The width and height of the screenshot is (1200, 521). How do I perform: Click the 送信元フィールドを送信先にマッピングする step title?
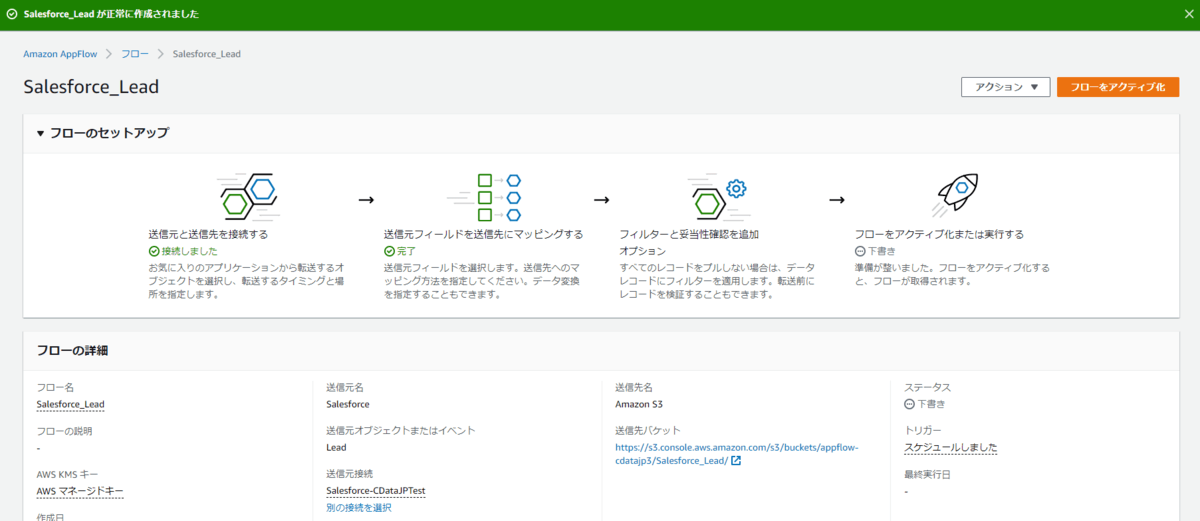tap(483, 234)
